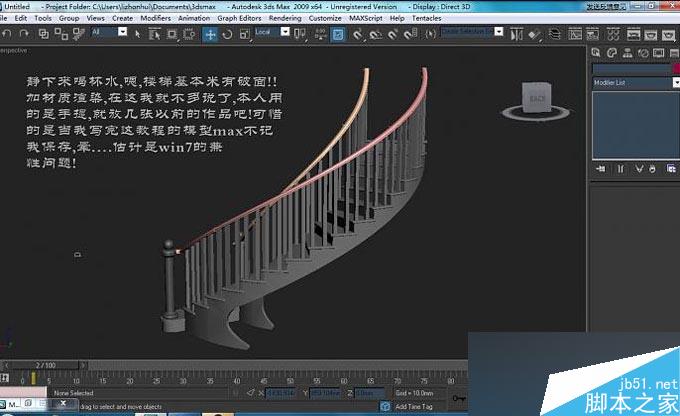The image size is (680, 416).
Task: Open the Graph Editors menu
Action: tap(239, 18)
